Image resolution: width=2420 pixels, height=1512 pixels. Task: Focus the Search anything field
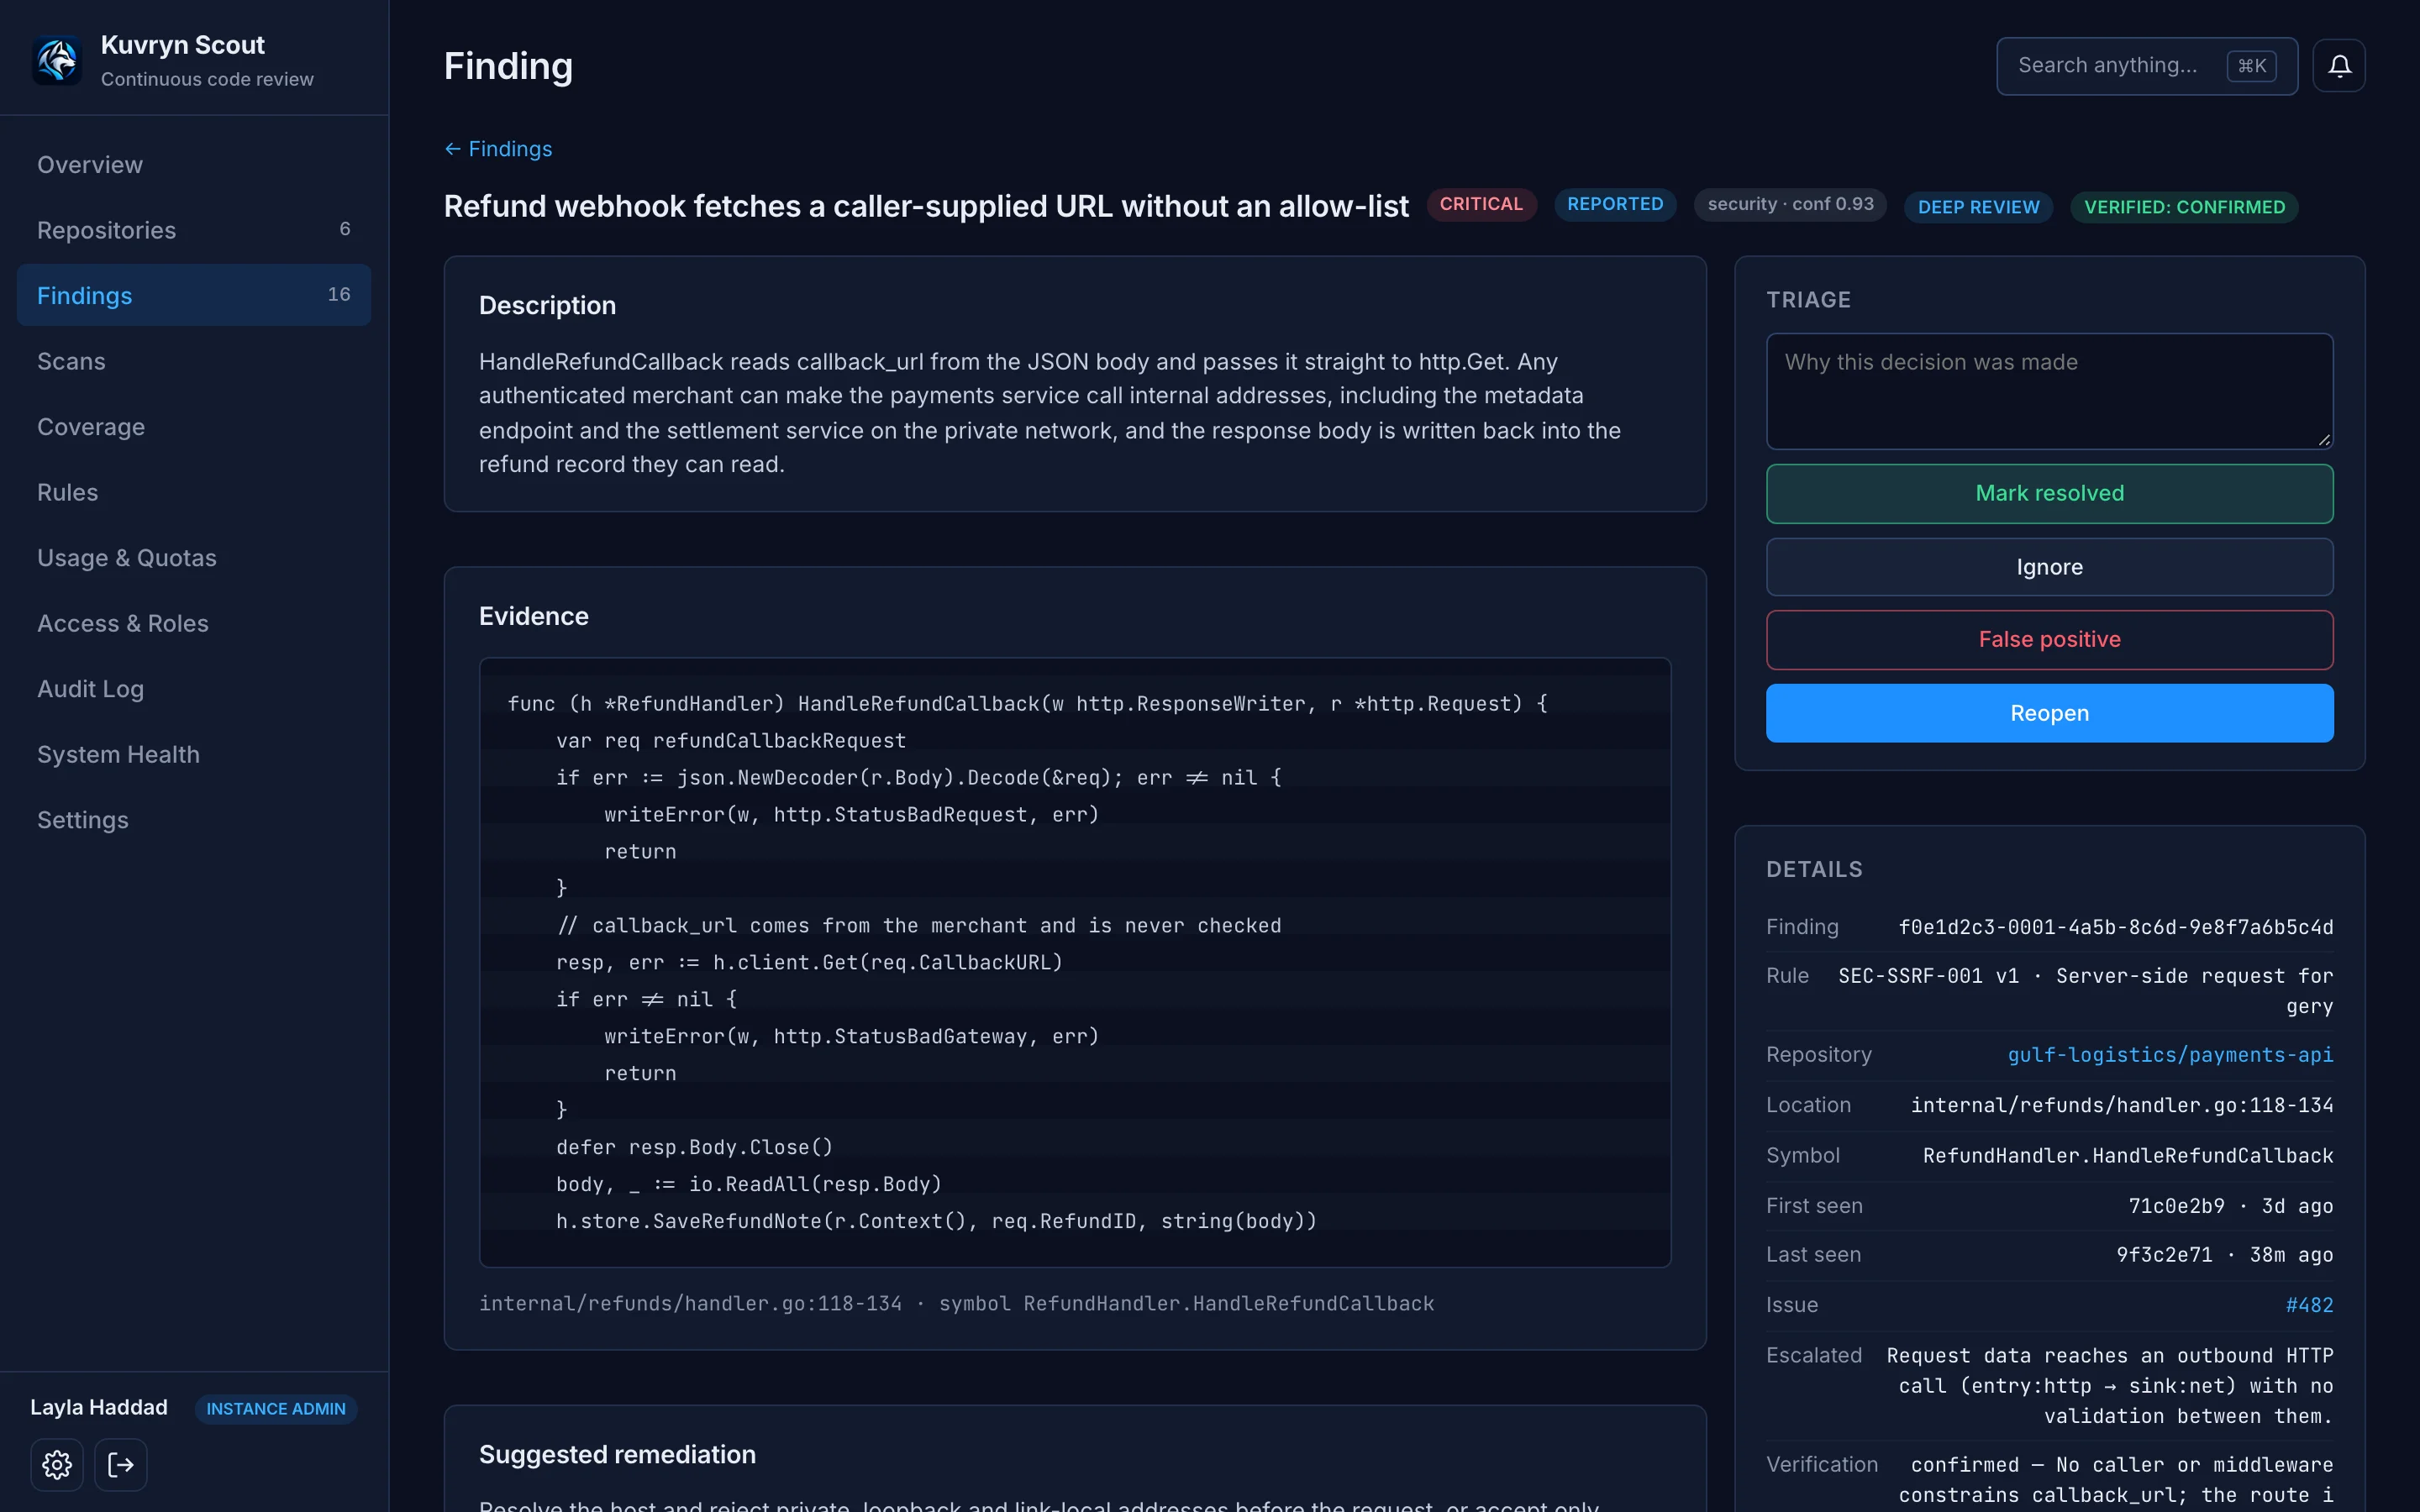point(2146,66)
